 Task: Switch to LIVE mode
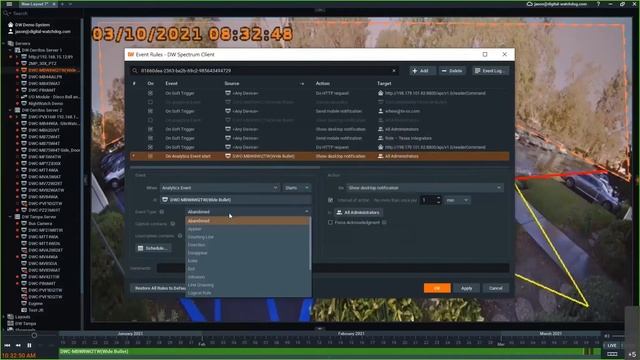pos(611,345)
